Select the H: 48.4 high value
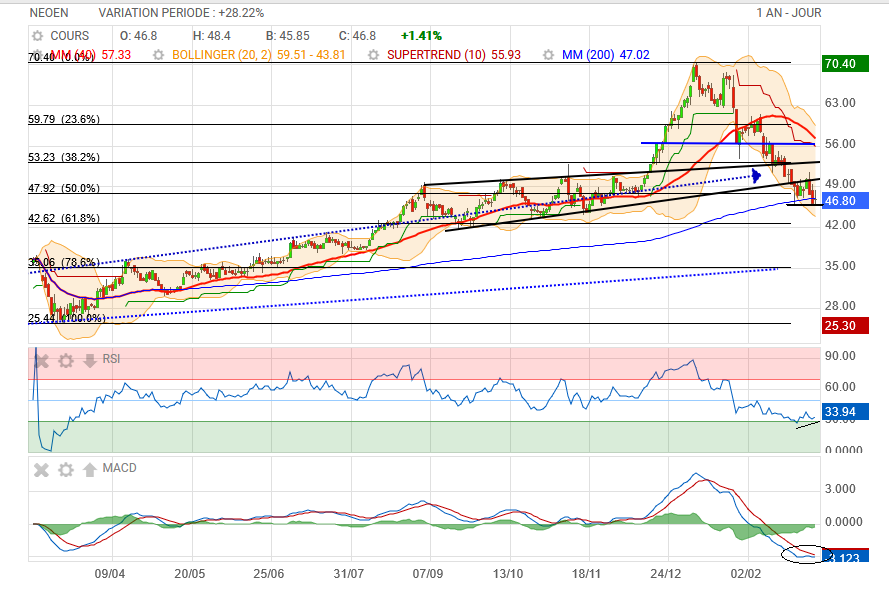 211,36
